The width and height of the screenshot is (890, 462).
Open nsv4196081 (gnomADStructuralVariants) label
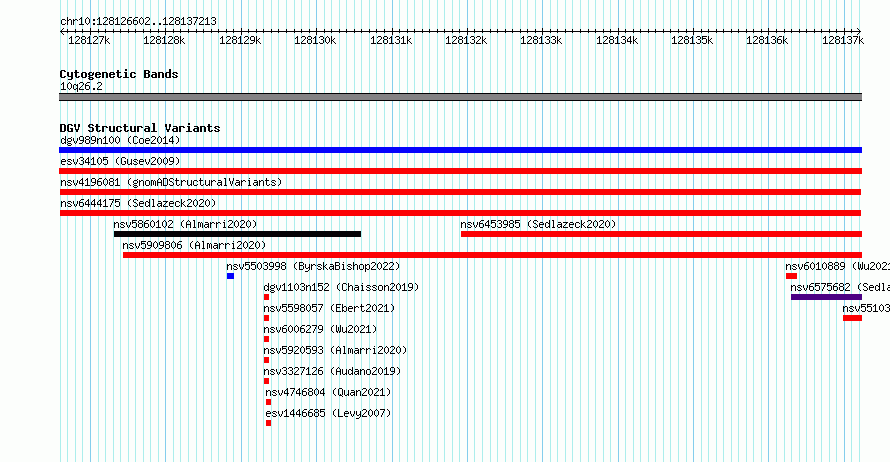(x=171, y=182)
